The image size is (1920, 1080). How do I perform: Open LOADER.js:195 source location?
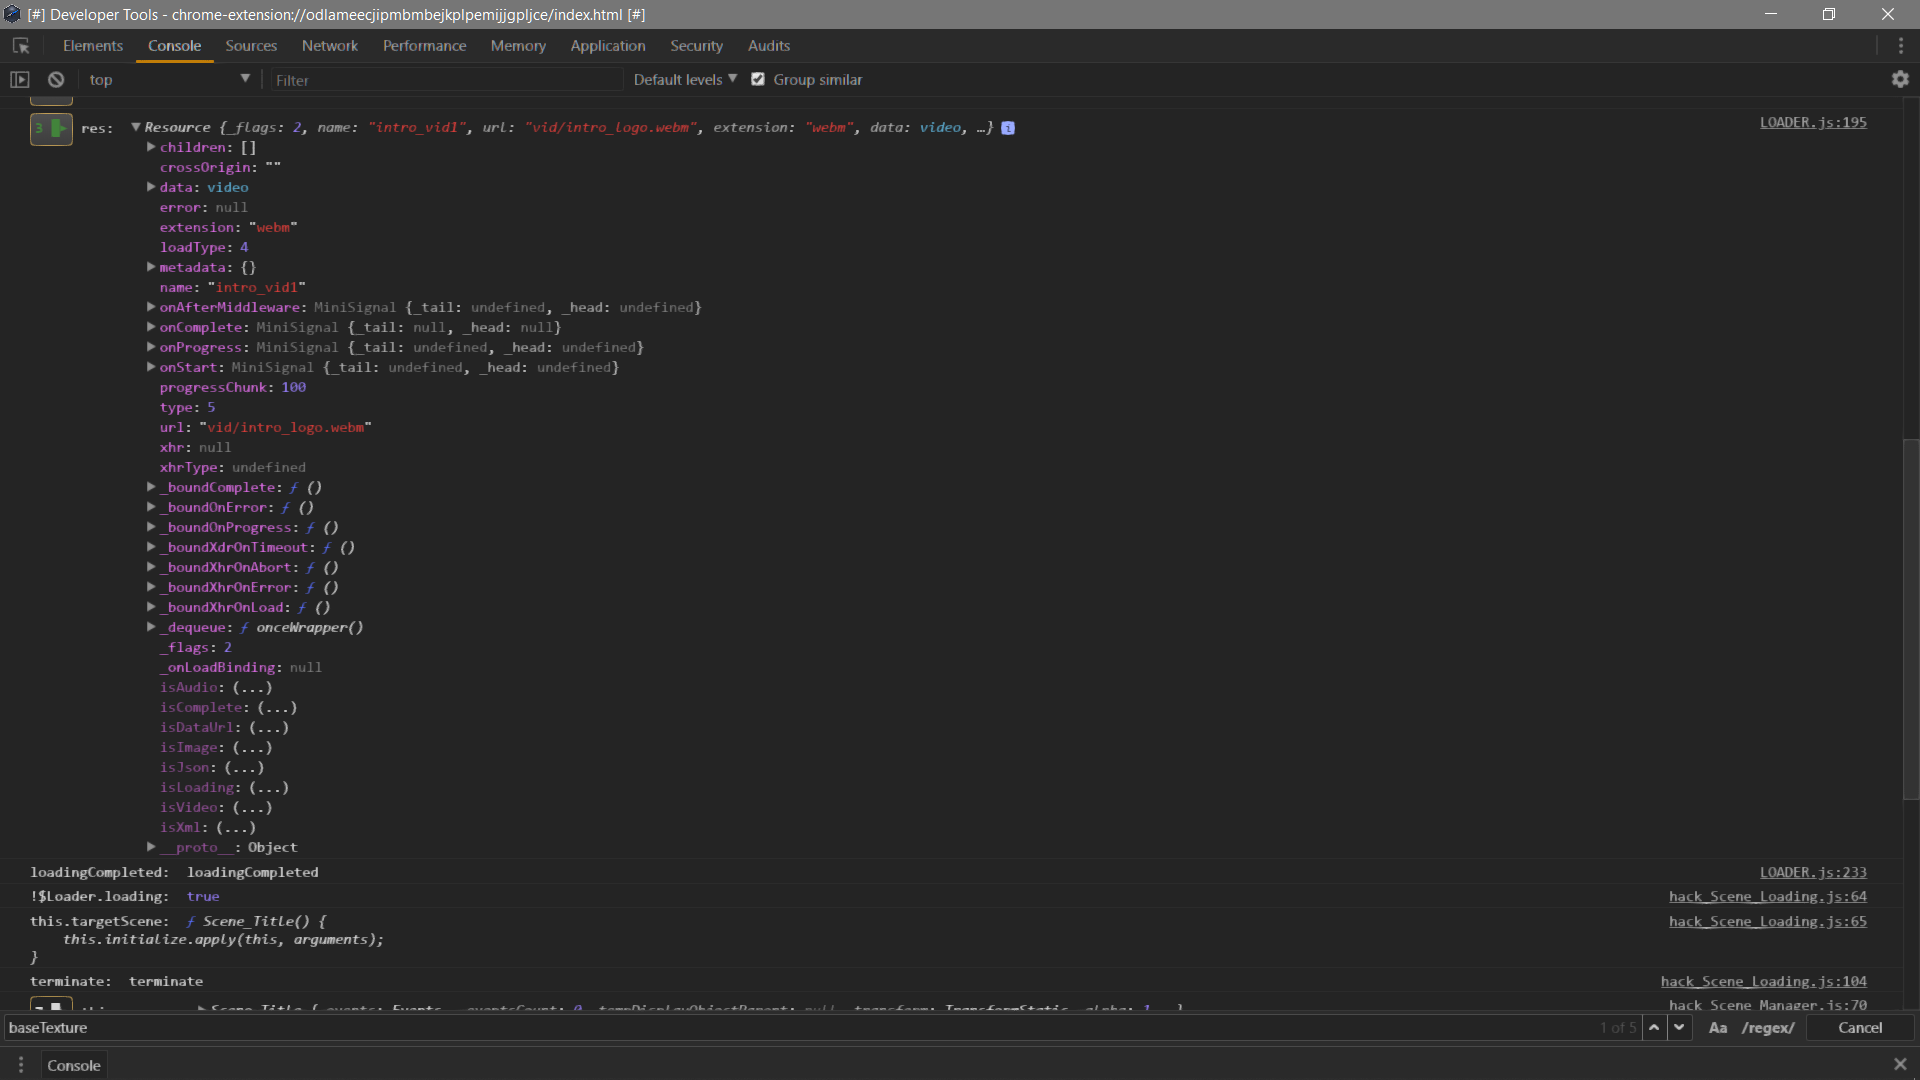(x=1813, y=122)
